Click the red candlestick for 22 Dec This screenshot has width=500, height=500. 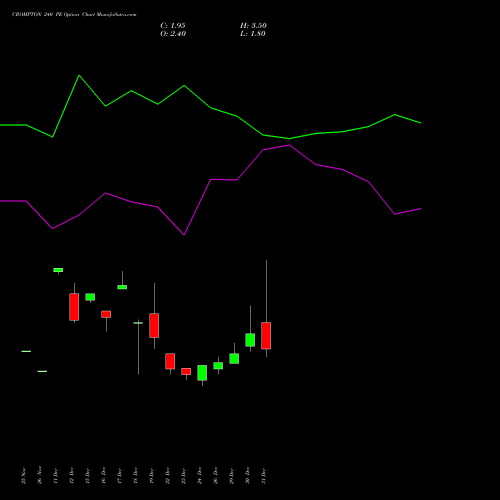pyautogui.click(x=170, y=361)
